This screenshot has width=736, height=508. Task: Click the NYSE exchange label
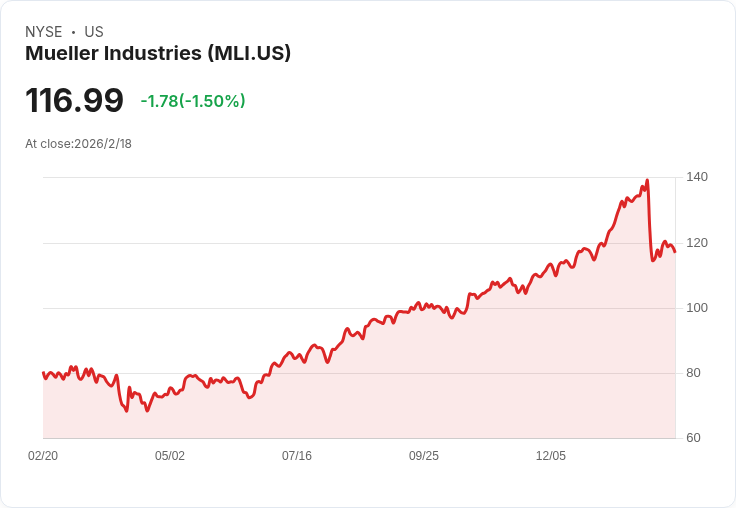(x=44, y=32)
